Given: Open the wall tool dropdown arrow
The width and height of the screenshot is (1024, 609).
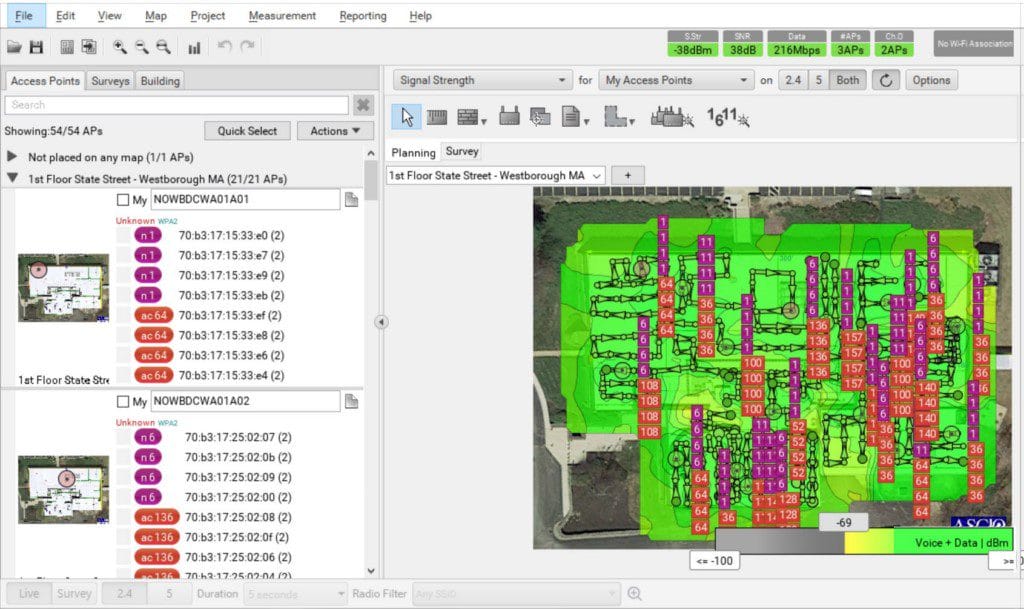Looking at the screenshot, I should coord(484,121).
